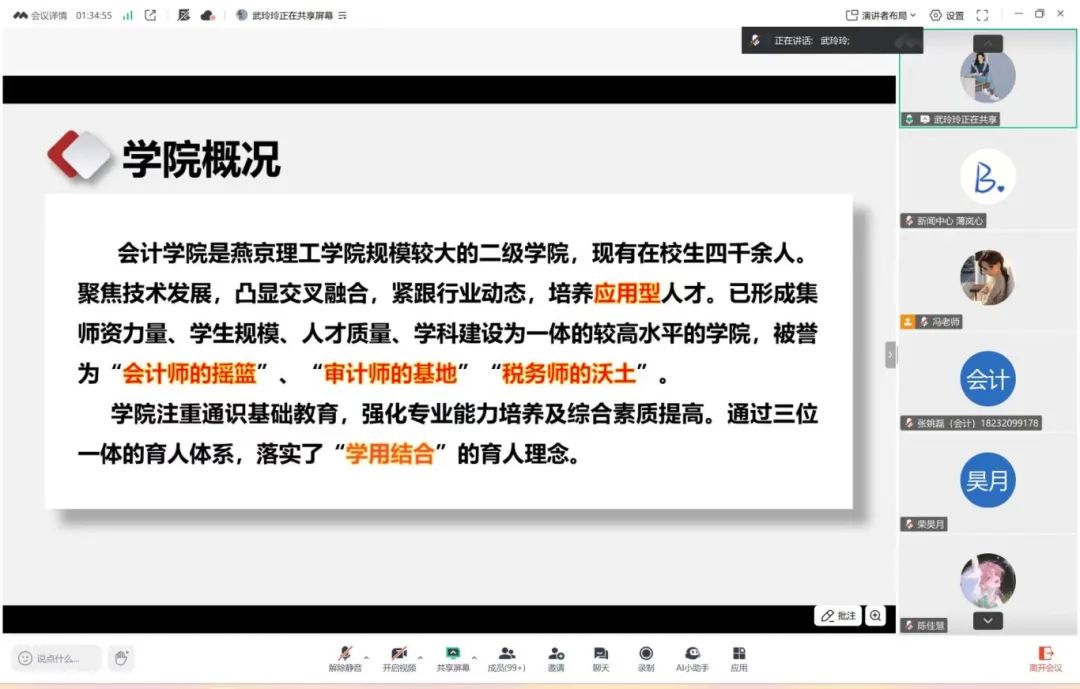Click the raise hand icon
1080x689 pixels.
click(x=121, y=658)
